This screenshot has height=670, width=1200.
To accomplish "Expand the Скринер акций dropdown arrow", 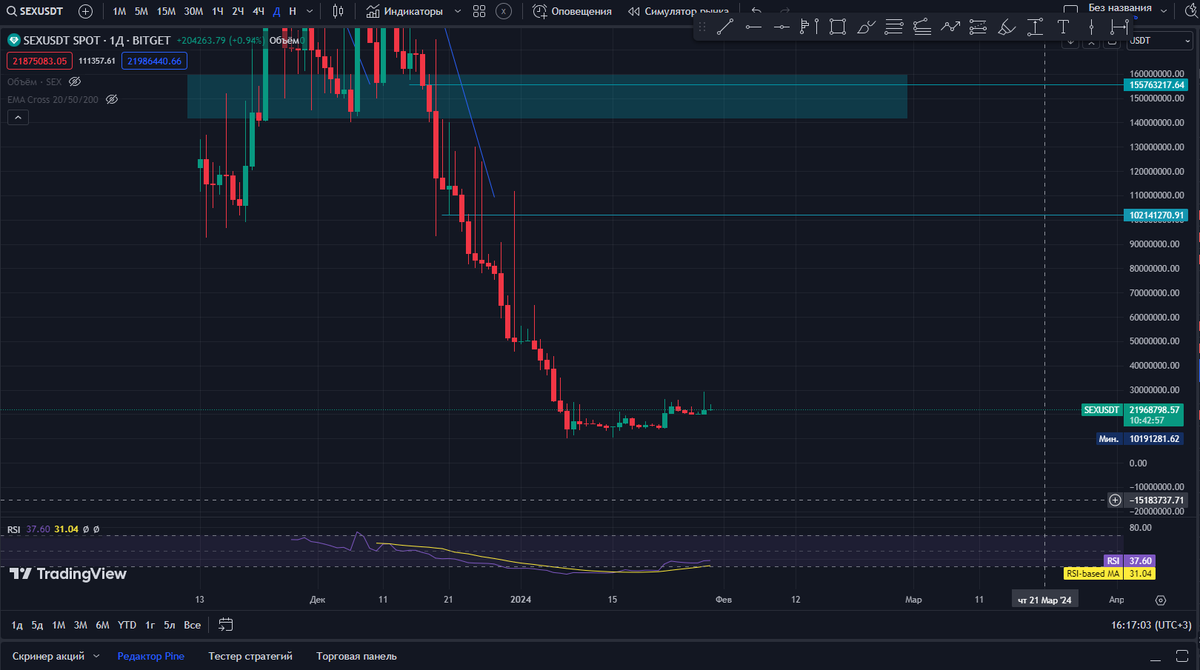I will click(x=97, y=656).
